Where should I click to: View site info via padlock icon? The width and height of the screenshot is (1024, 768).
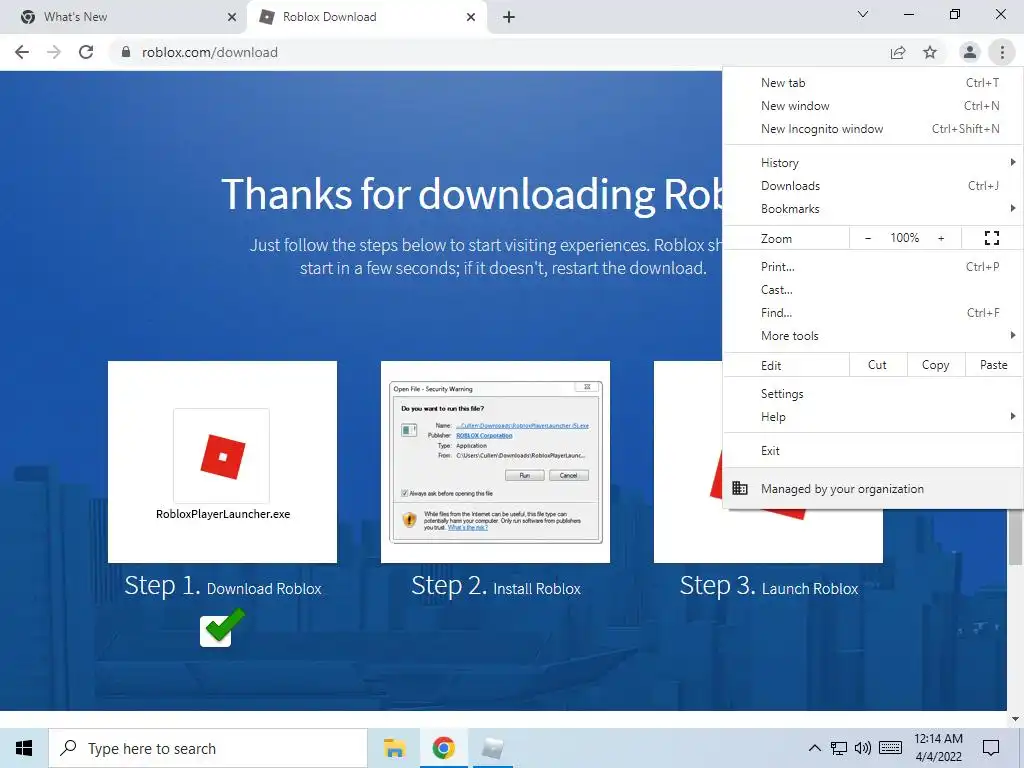[126, 52]
